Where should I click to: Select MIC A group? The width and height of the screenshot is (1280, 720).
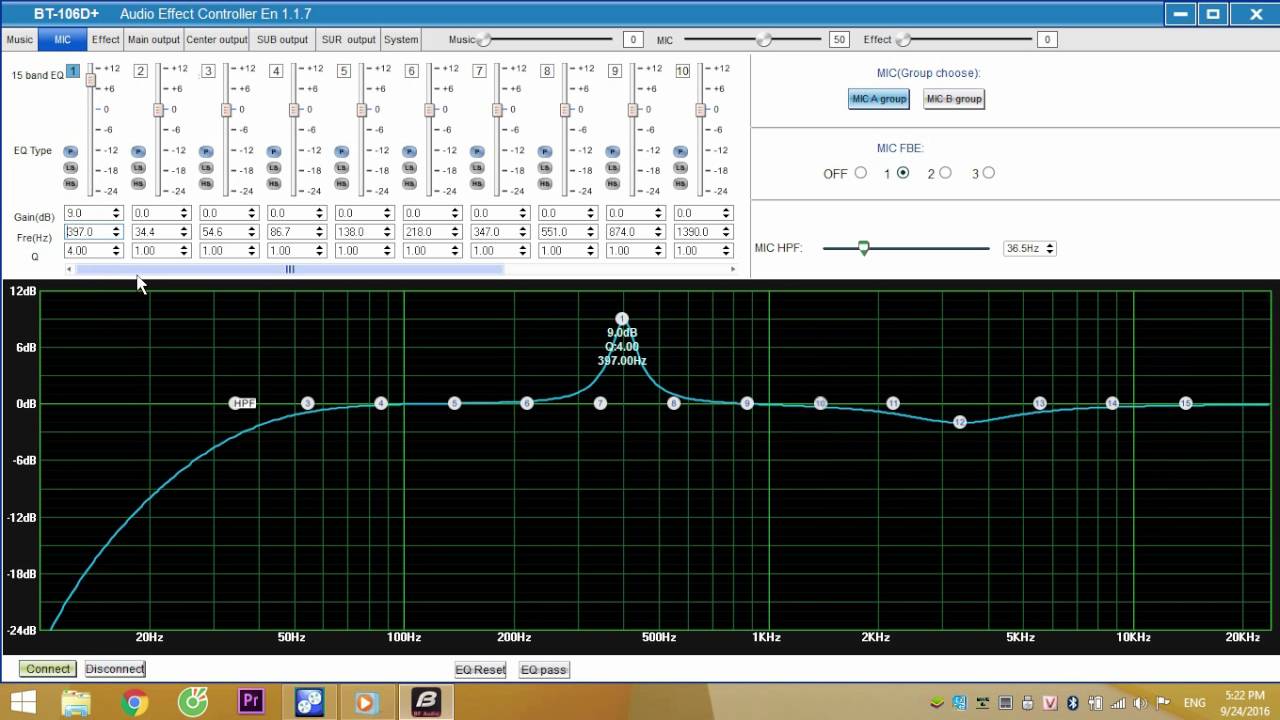coord(879,99)
